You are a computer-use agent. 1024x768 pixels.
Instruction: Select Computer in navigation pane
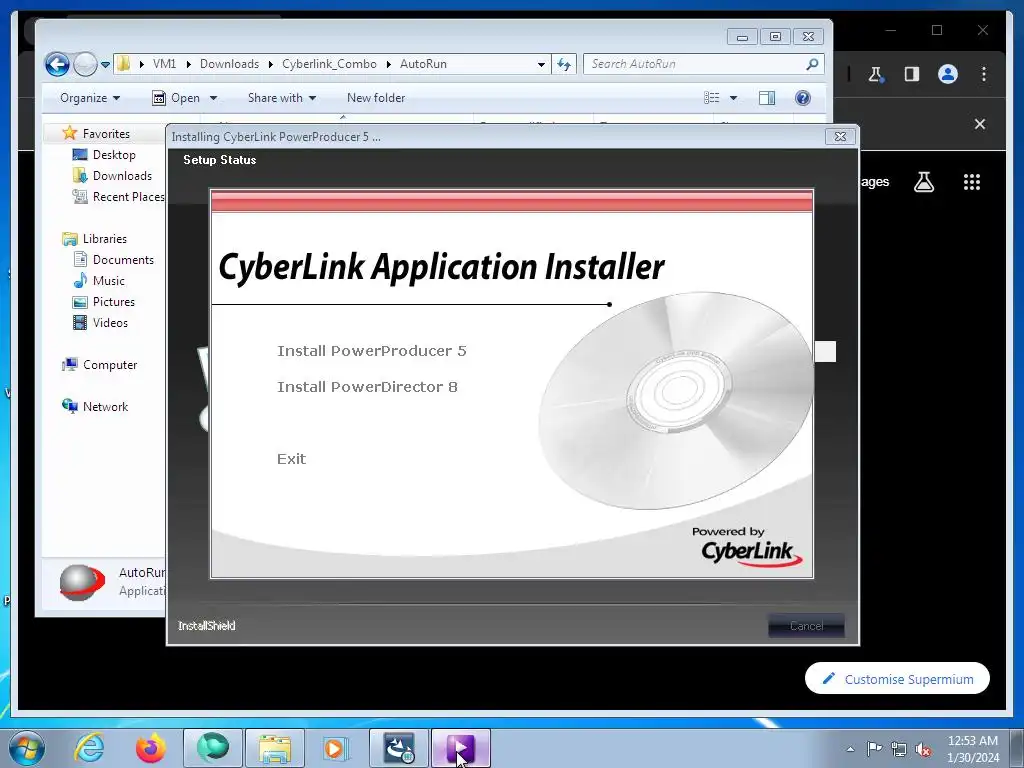tap(110, 365)
